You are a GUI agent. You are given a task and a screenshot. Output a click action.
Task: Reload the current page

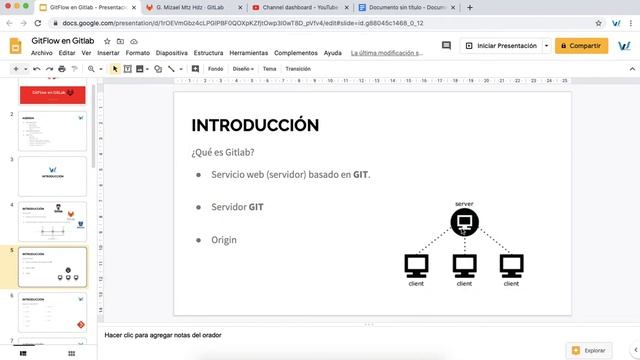(x=38, y=23)
